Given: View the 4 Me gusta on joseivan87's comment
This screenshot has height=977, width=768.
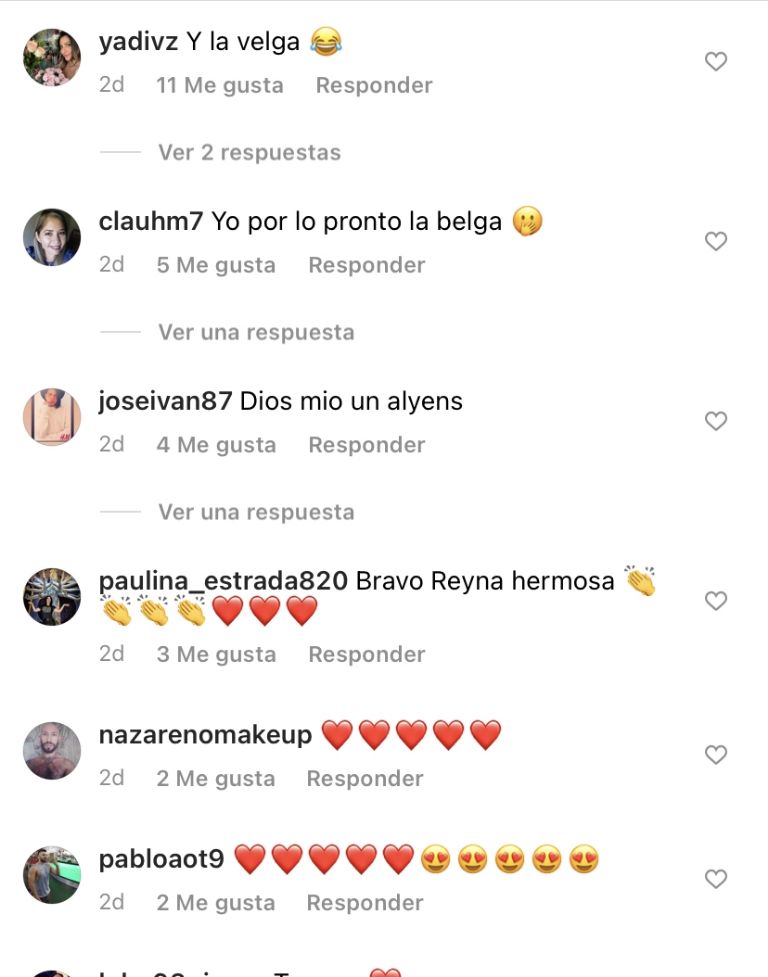Looking at the screenshot, I should (216, 445).
